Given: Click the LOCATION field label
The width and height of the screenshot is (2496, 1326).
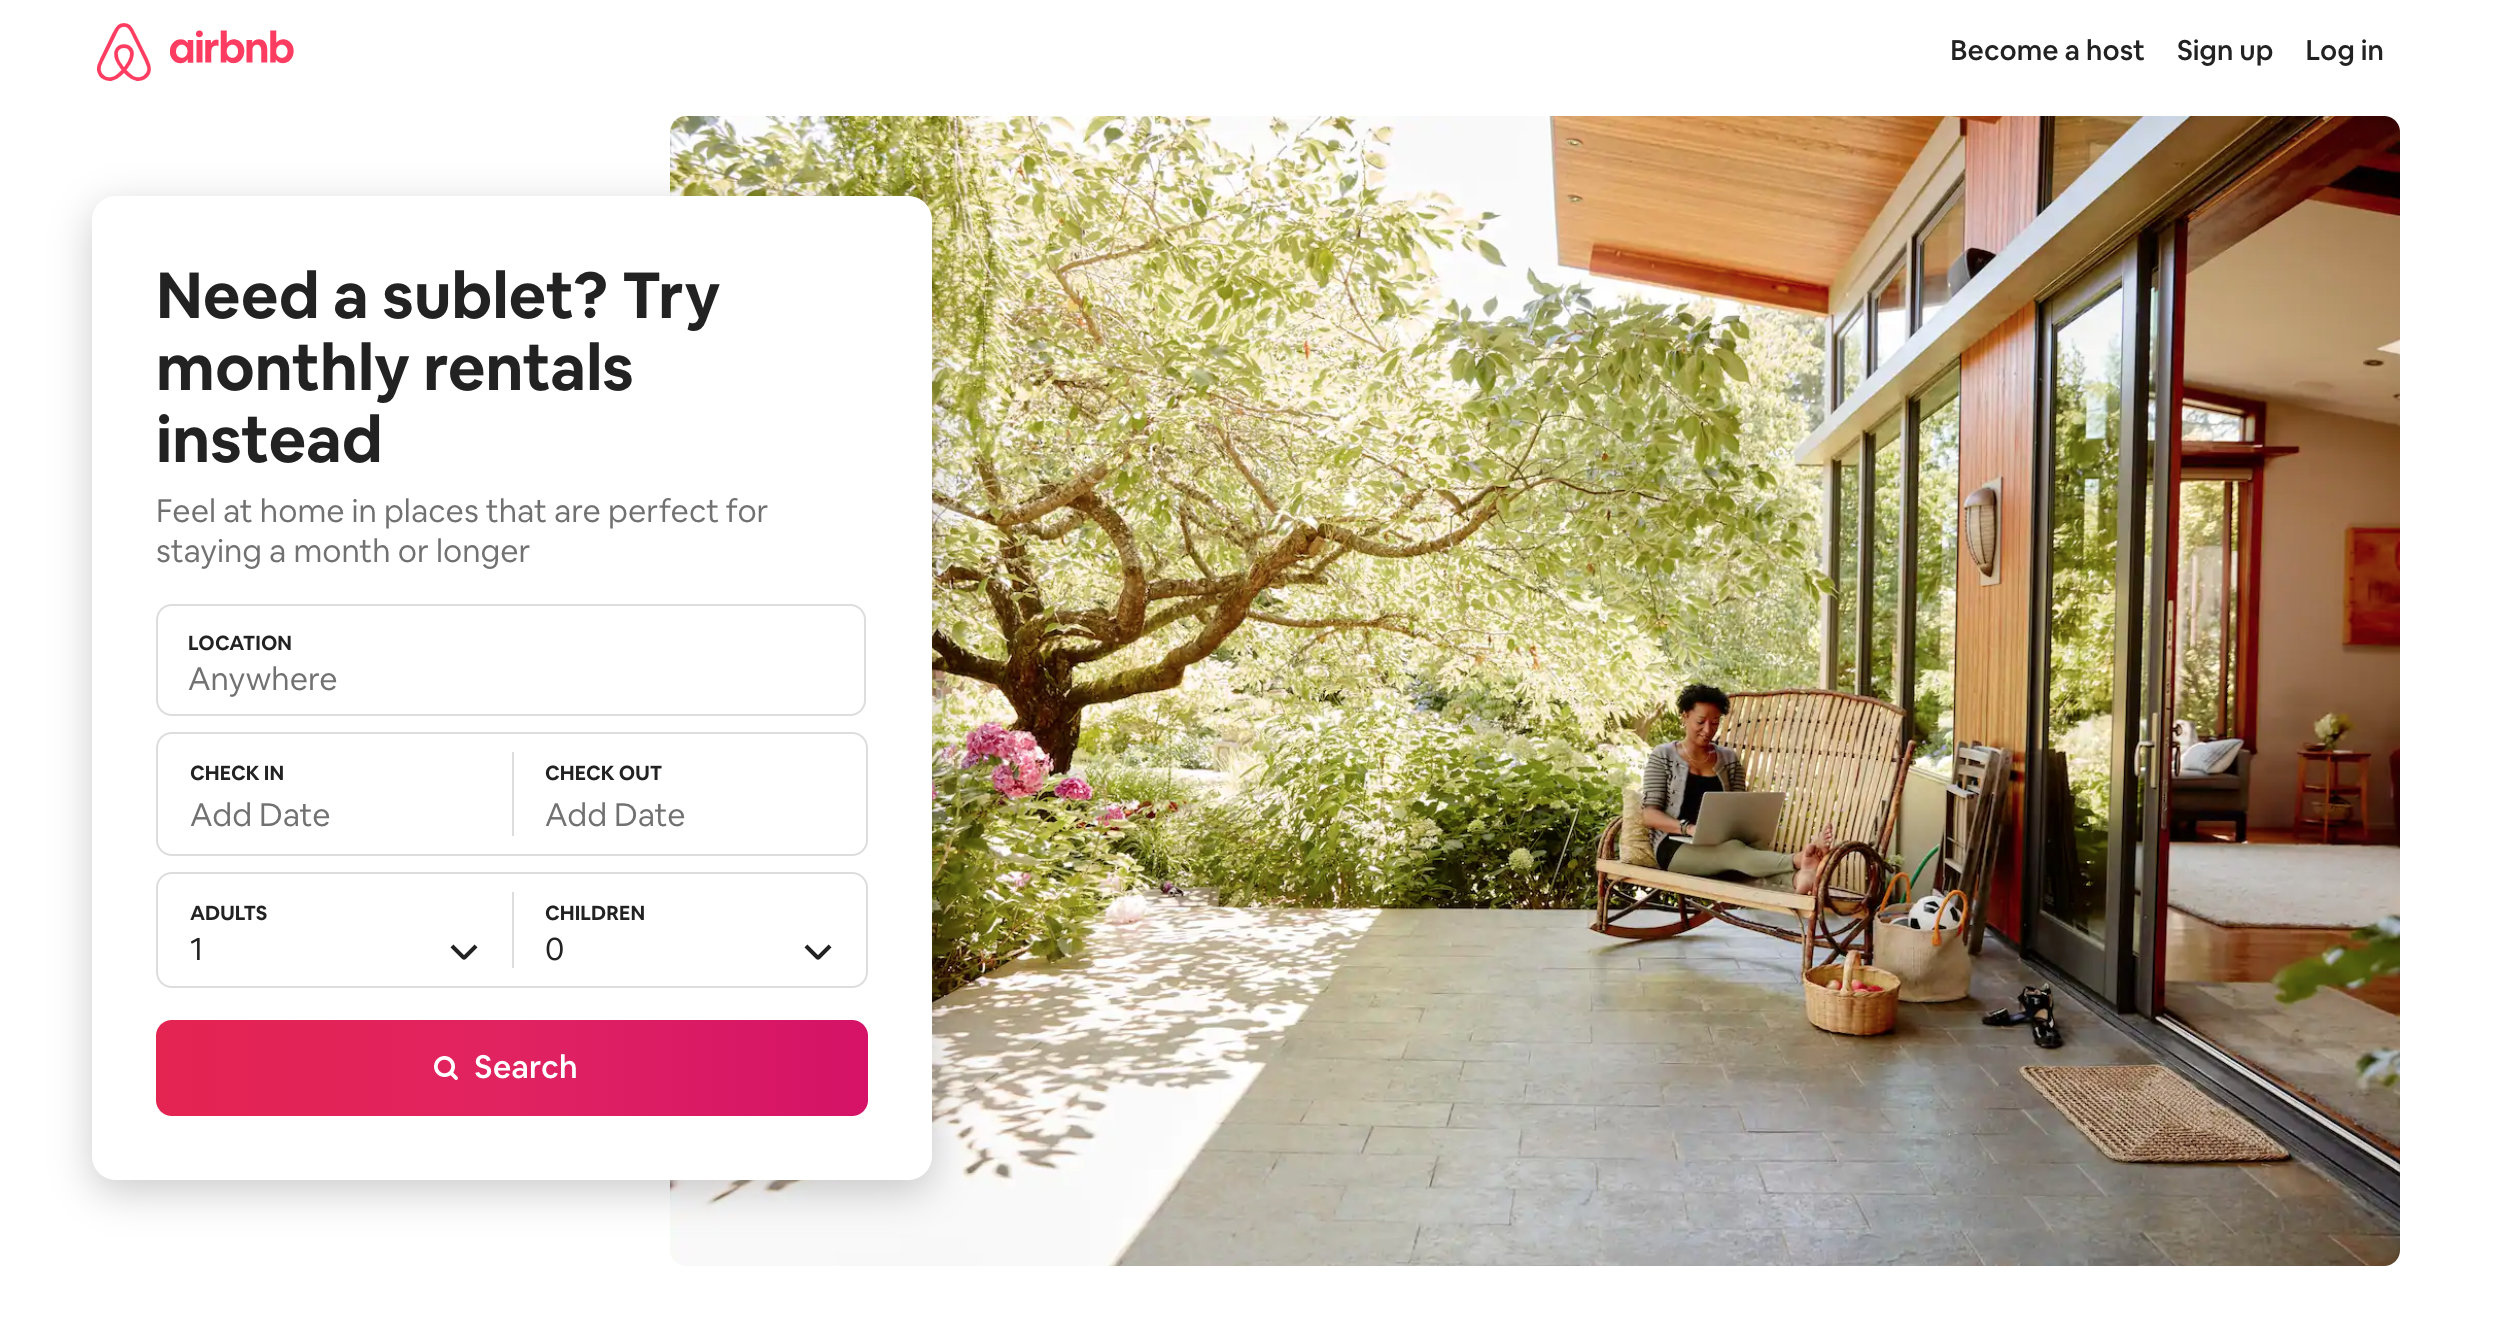Looking at the screenshot, I should click(x=240, y=643).
